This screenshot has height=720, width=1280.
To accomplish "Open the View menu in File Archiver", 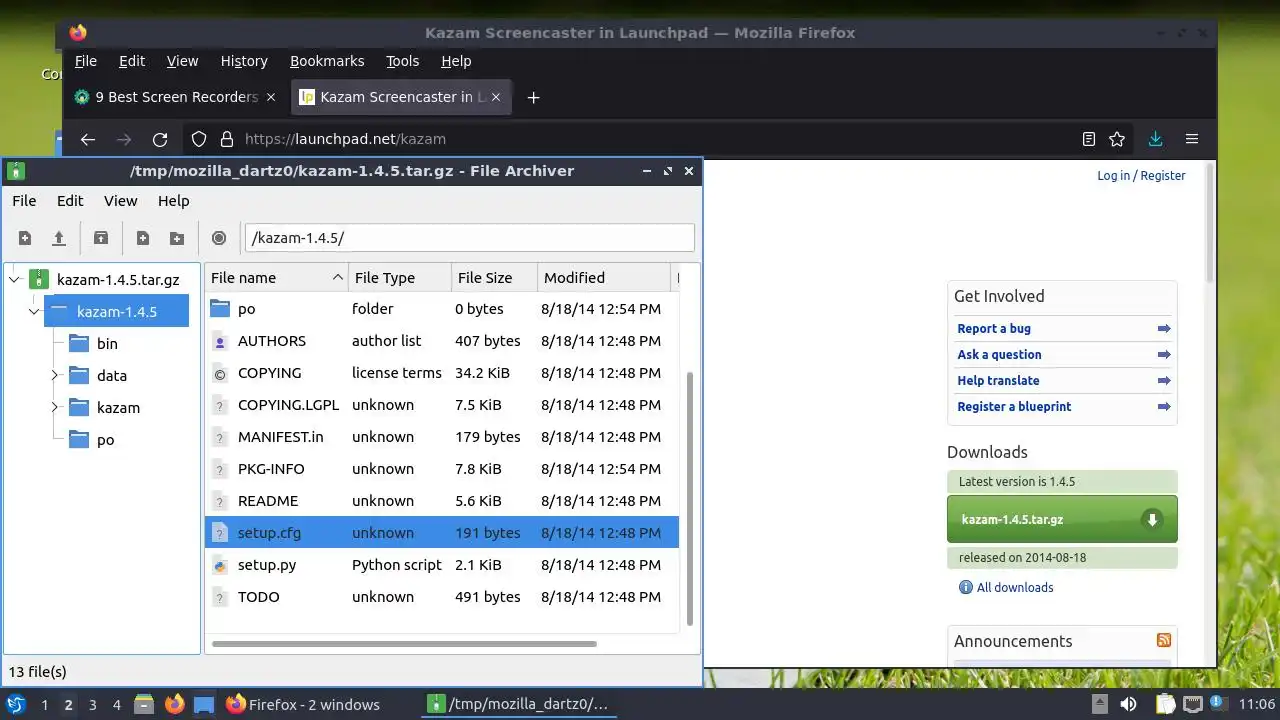I will point(121,201).
